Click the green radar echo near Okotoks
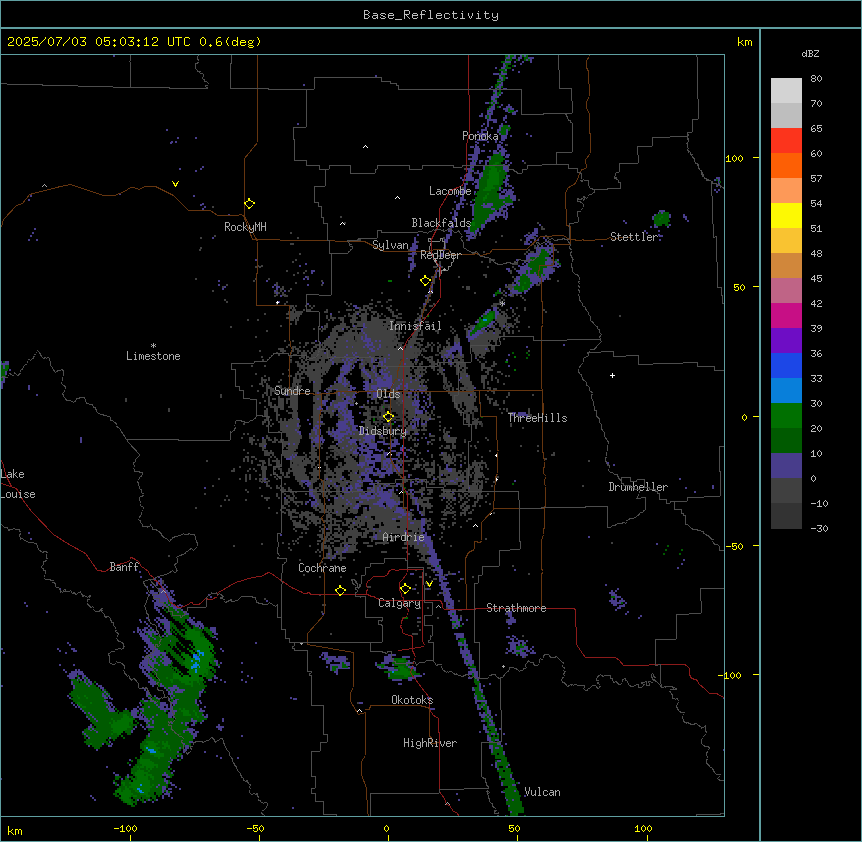This screenshot has height=842, width=862. [x=401, y=669]
